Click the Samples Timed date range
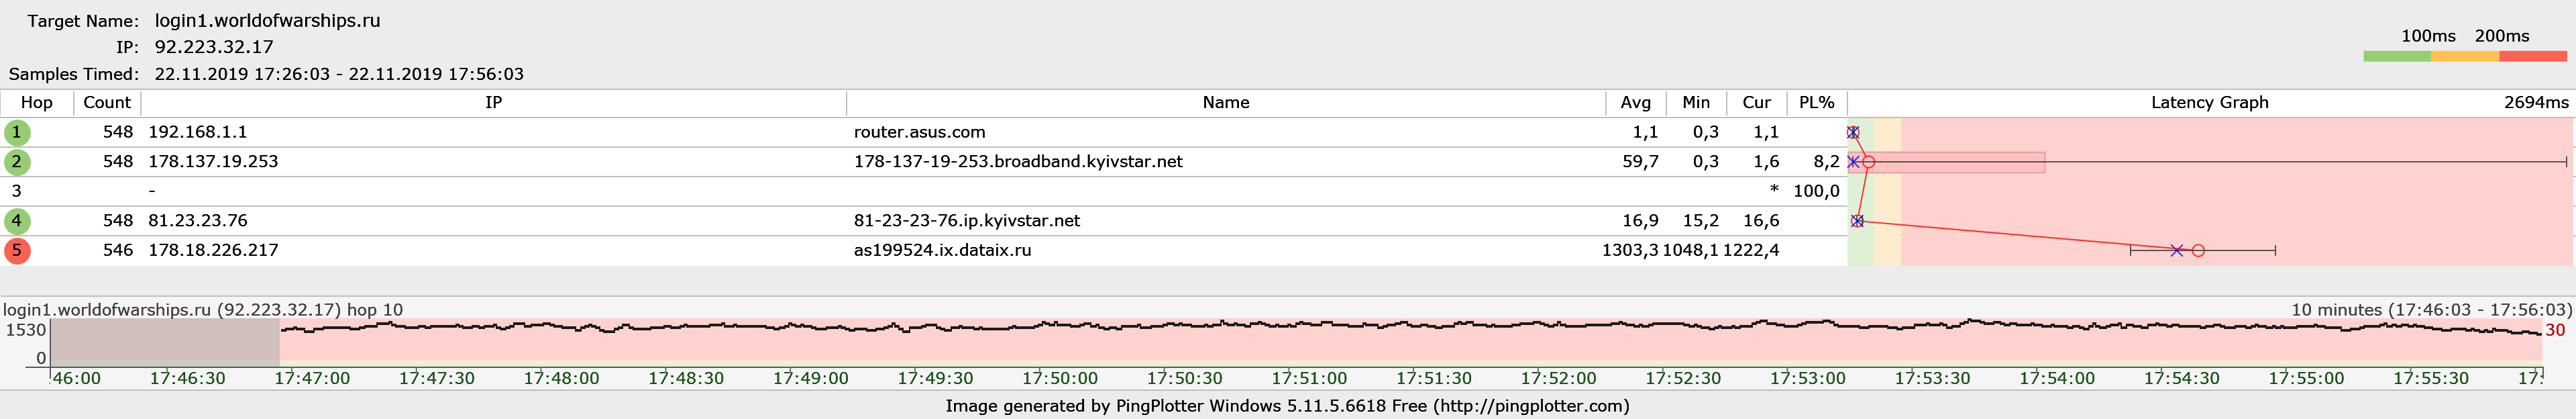The image size is (2576, 419). click(339, 74)
